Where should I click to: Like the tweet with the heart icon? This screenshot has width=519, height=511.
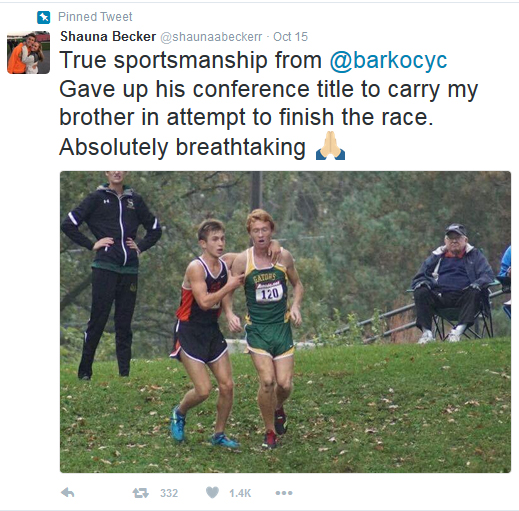click(x=212, y=492)
